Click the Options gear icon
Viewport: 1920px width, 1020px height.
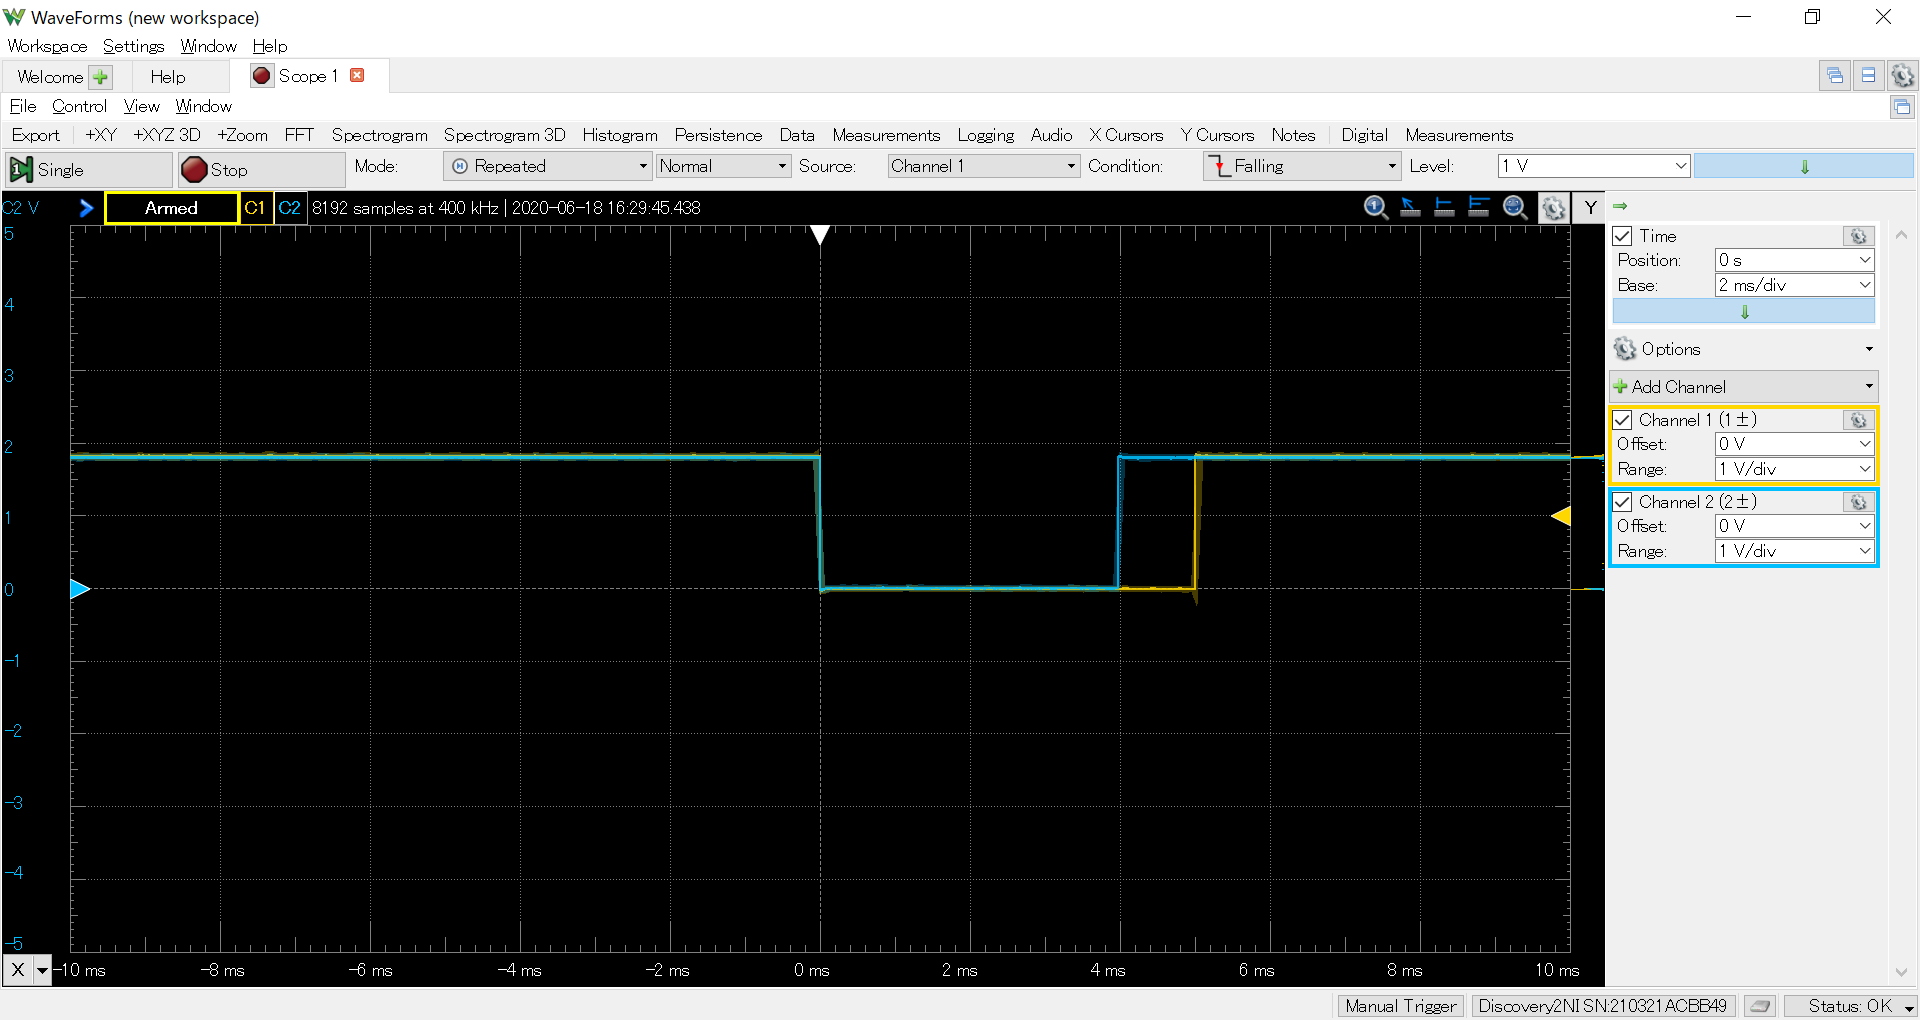pyautogui.click(x=1625, y=349)
